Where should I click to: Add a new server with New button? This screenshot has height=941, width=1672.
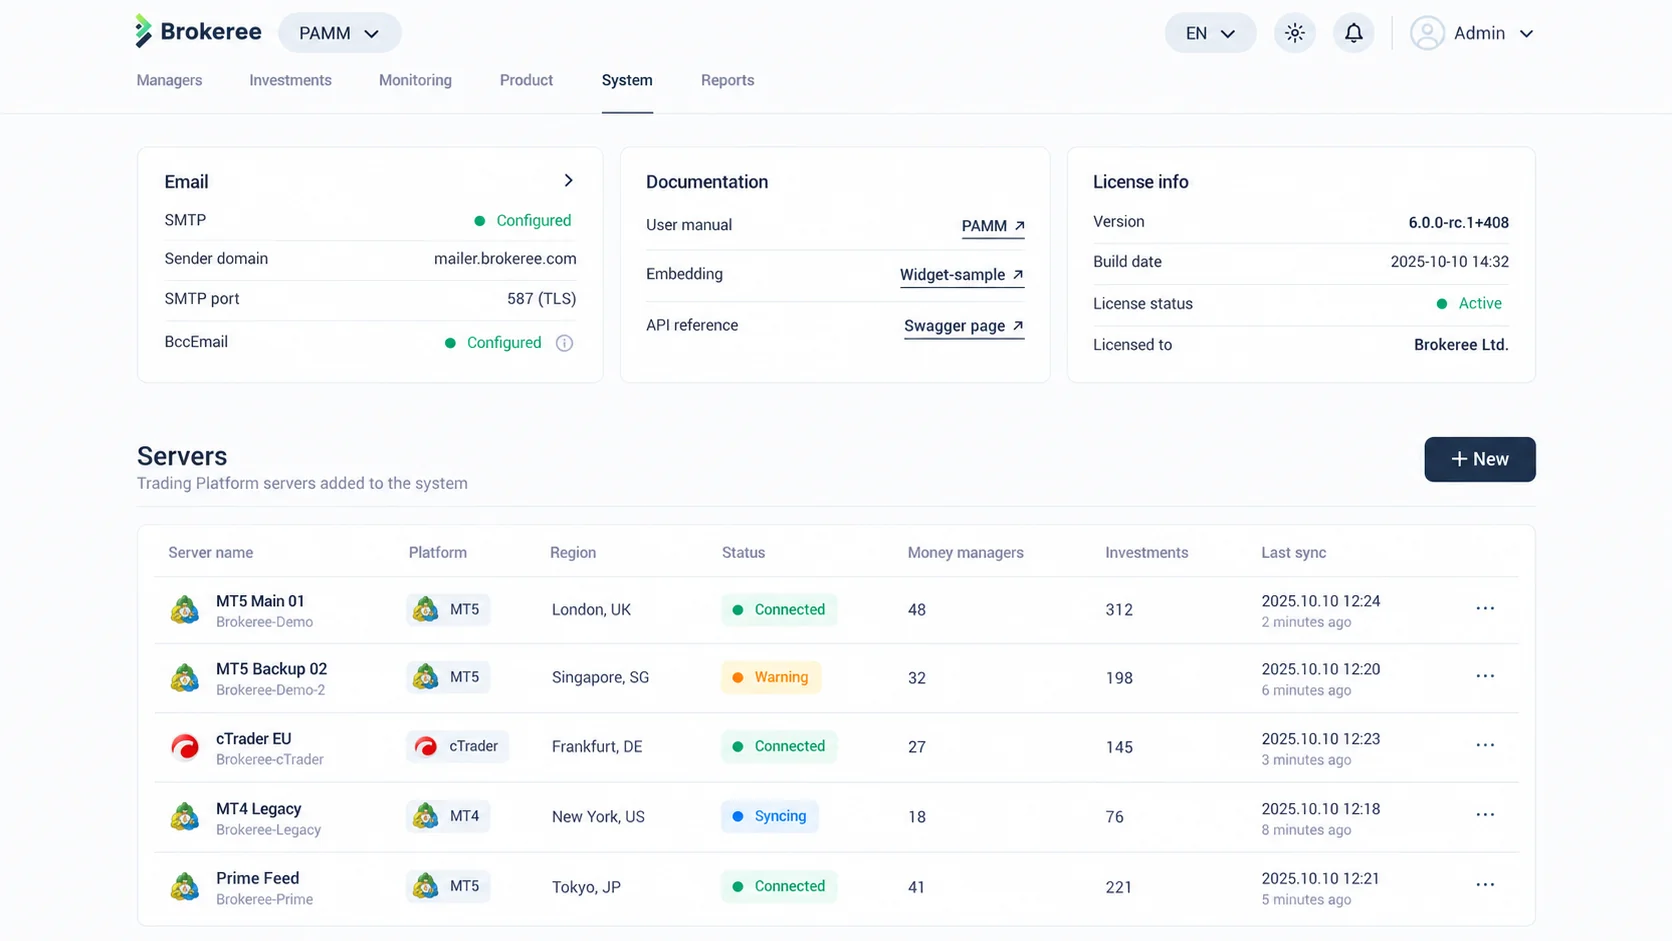click(x=1479, y=459)
